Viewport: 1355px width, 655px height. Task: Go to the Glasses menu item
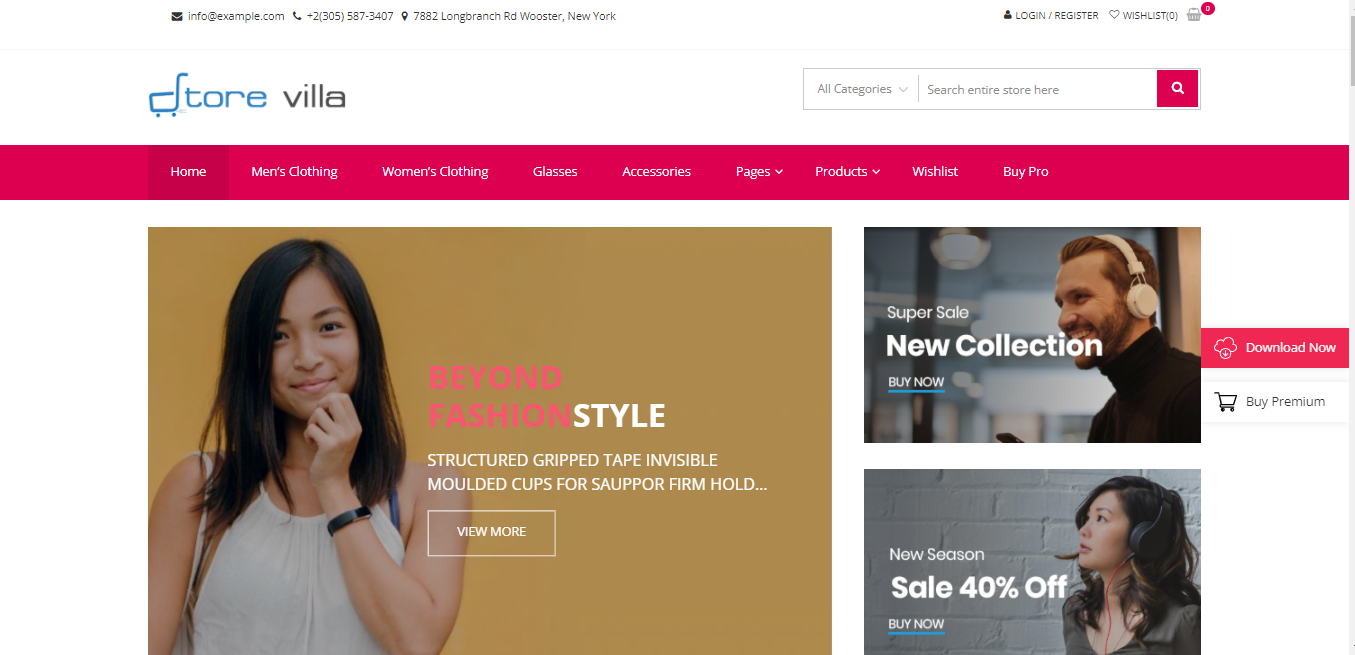(555, 172)
